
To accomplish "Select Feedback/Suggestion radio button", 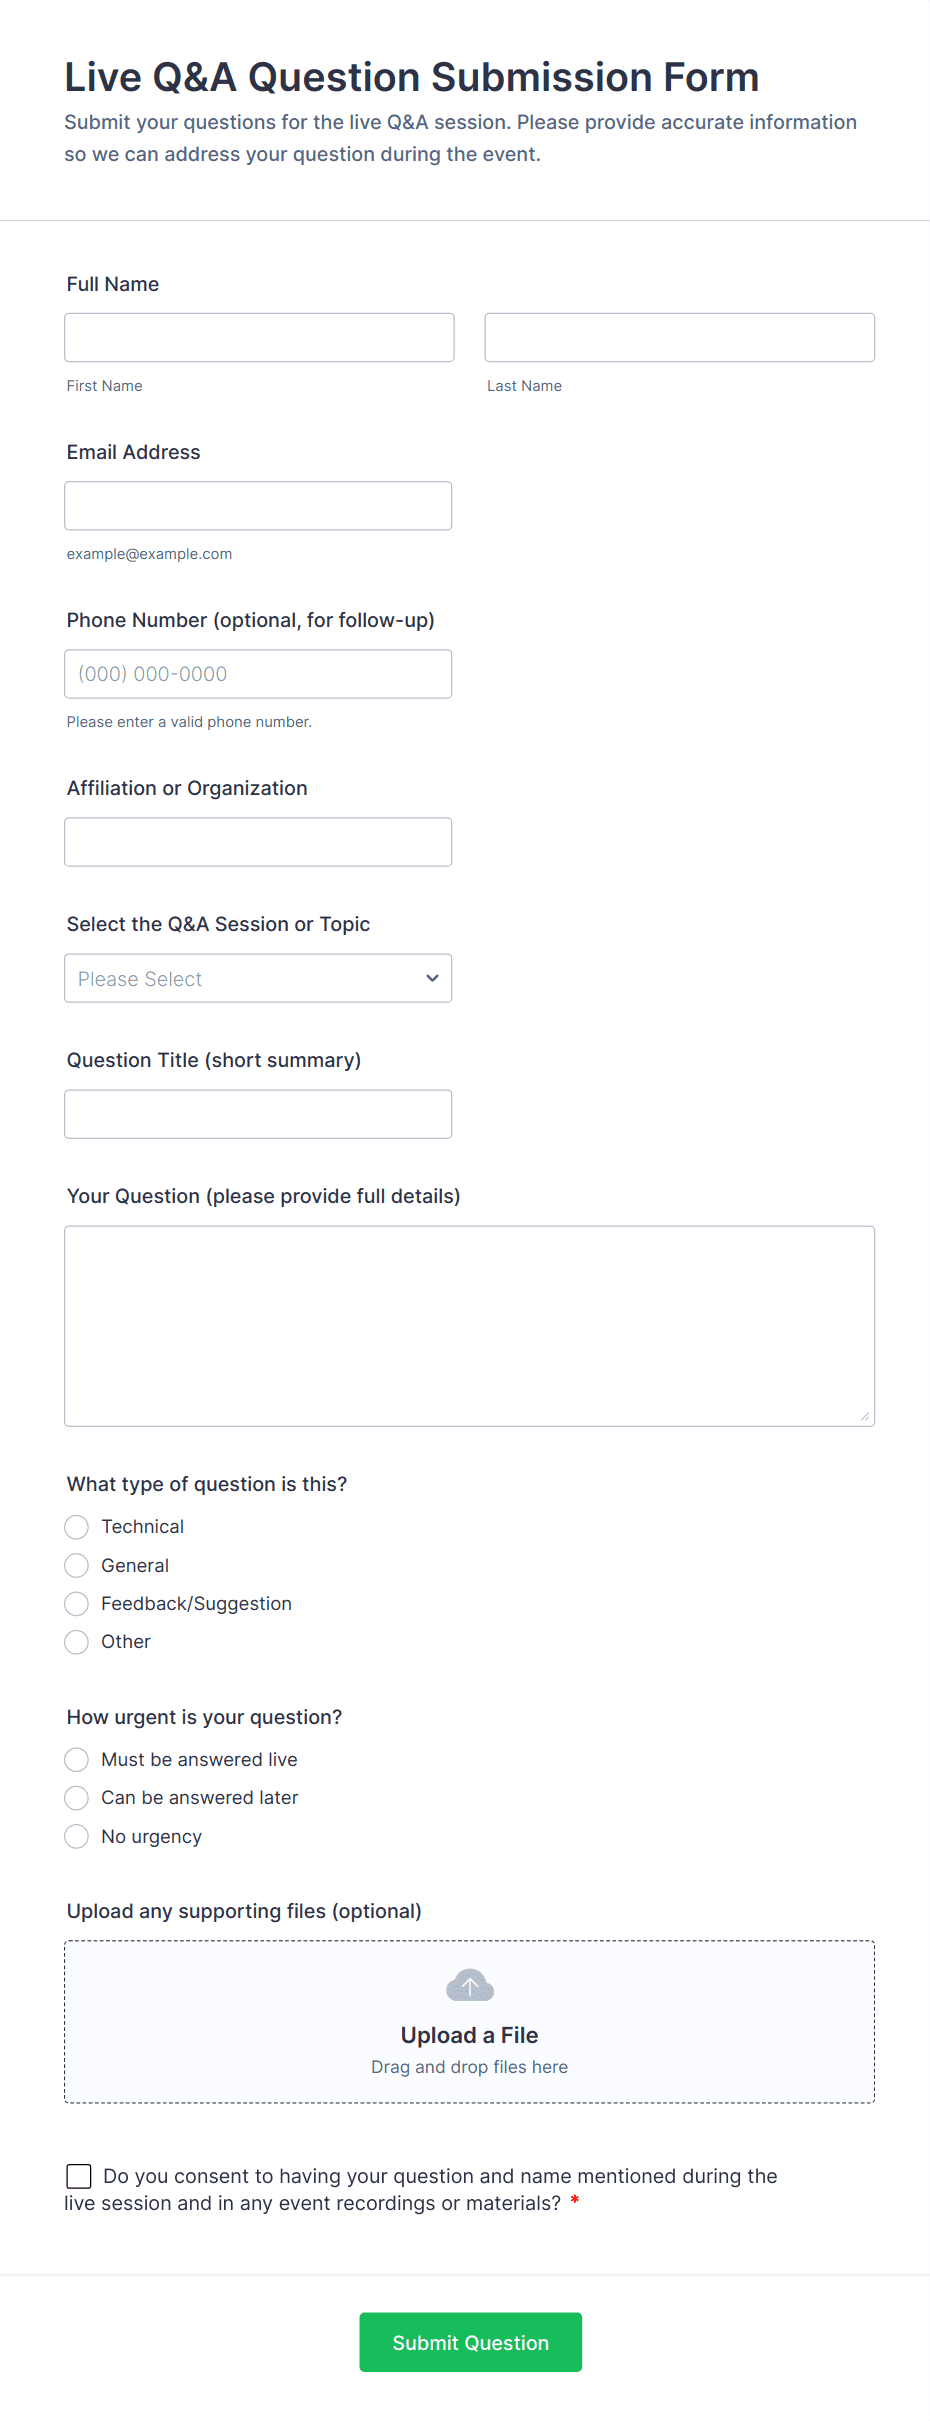I will point(77,1604).
